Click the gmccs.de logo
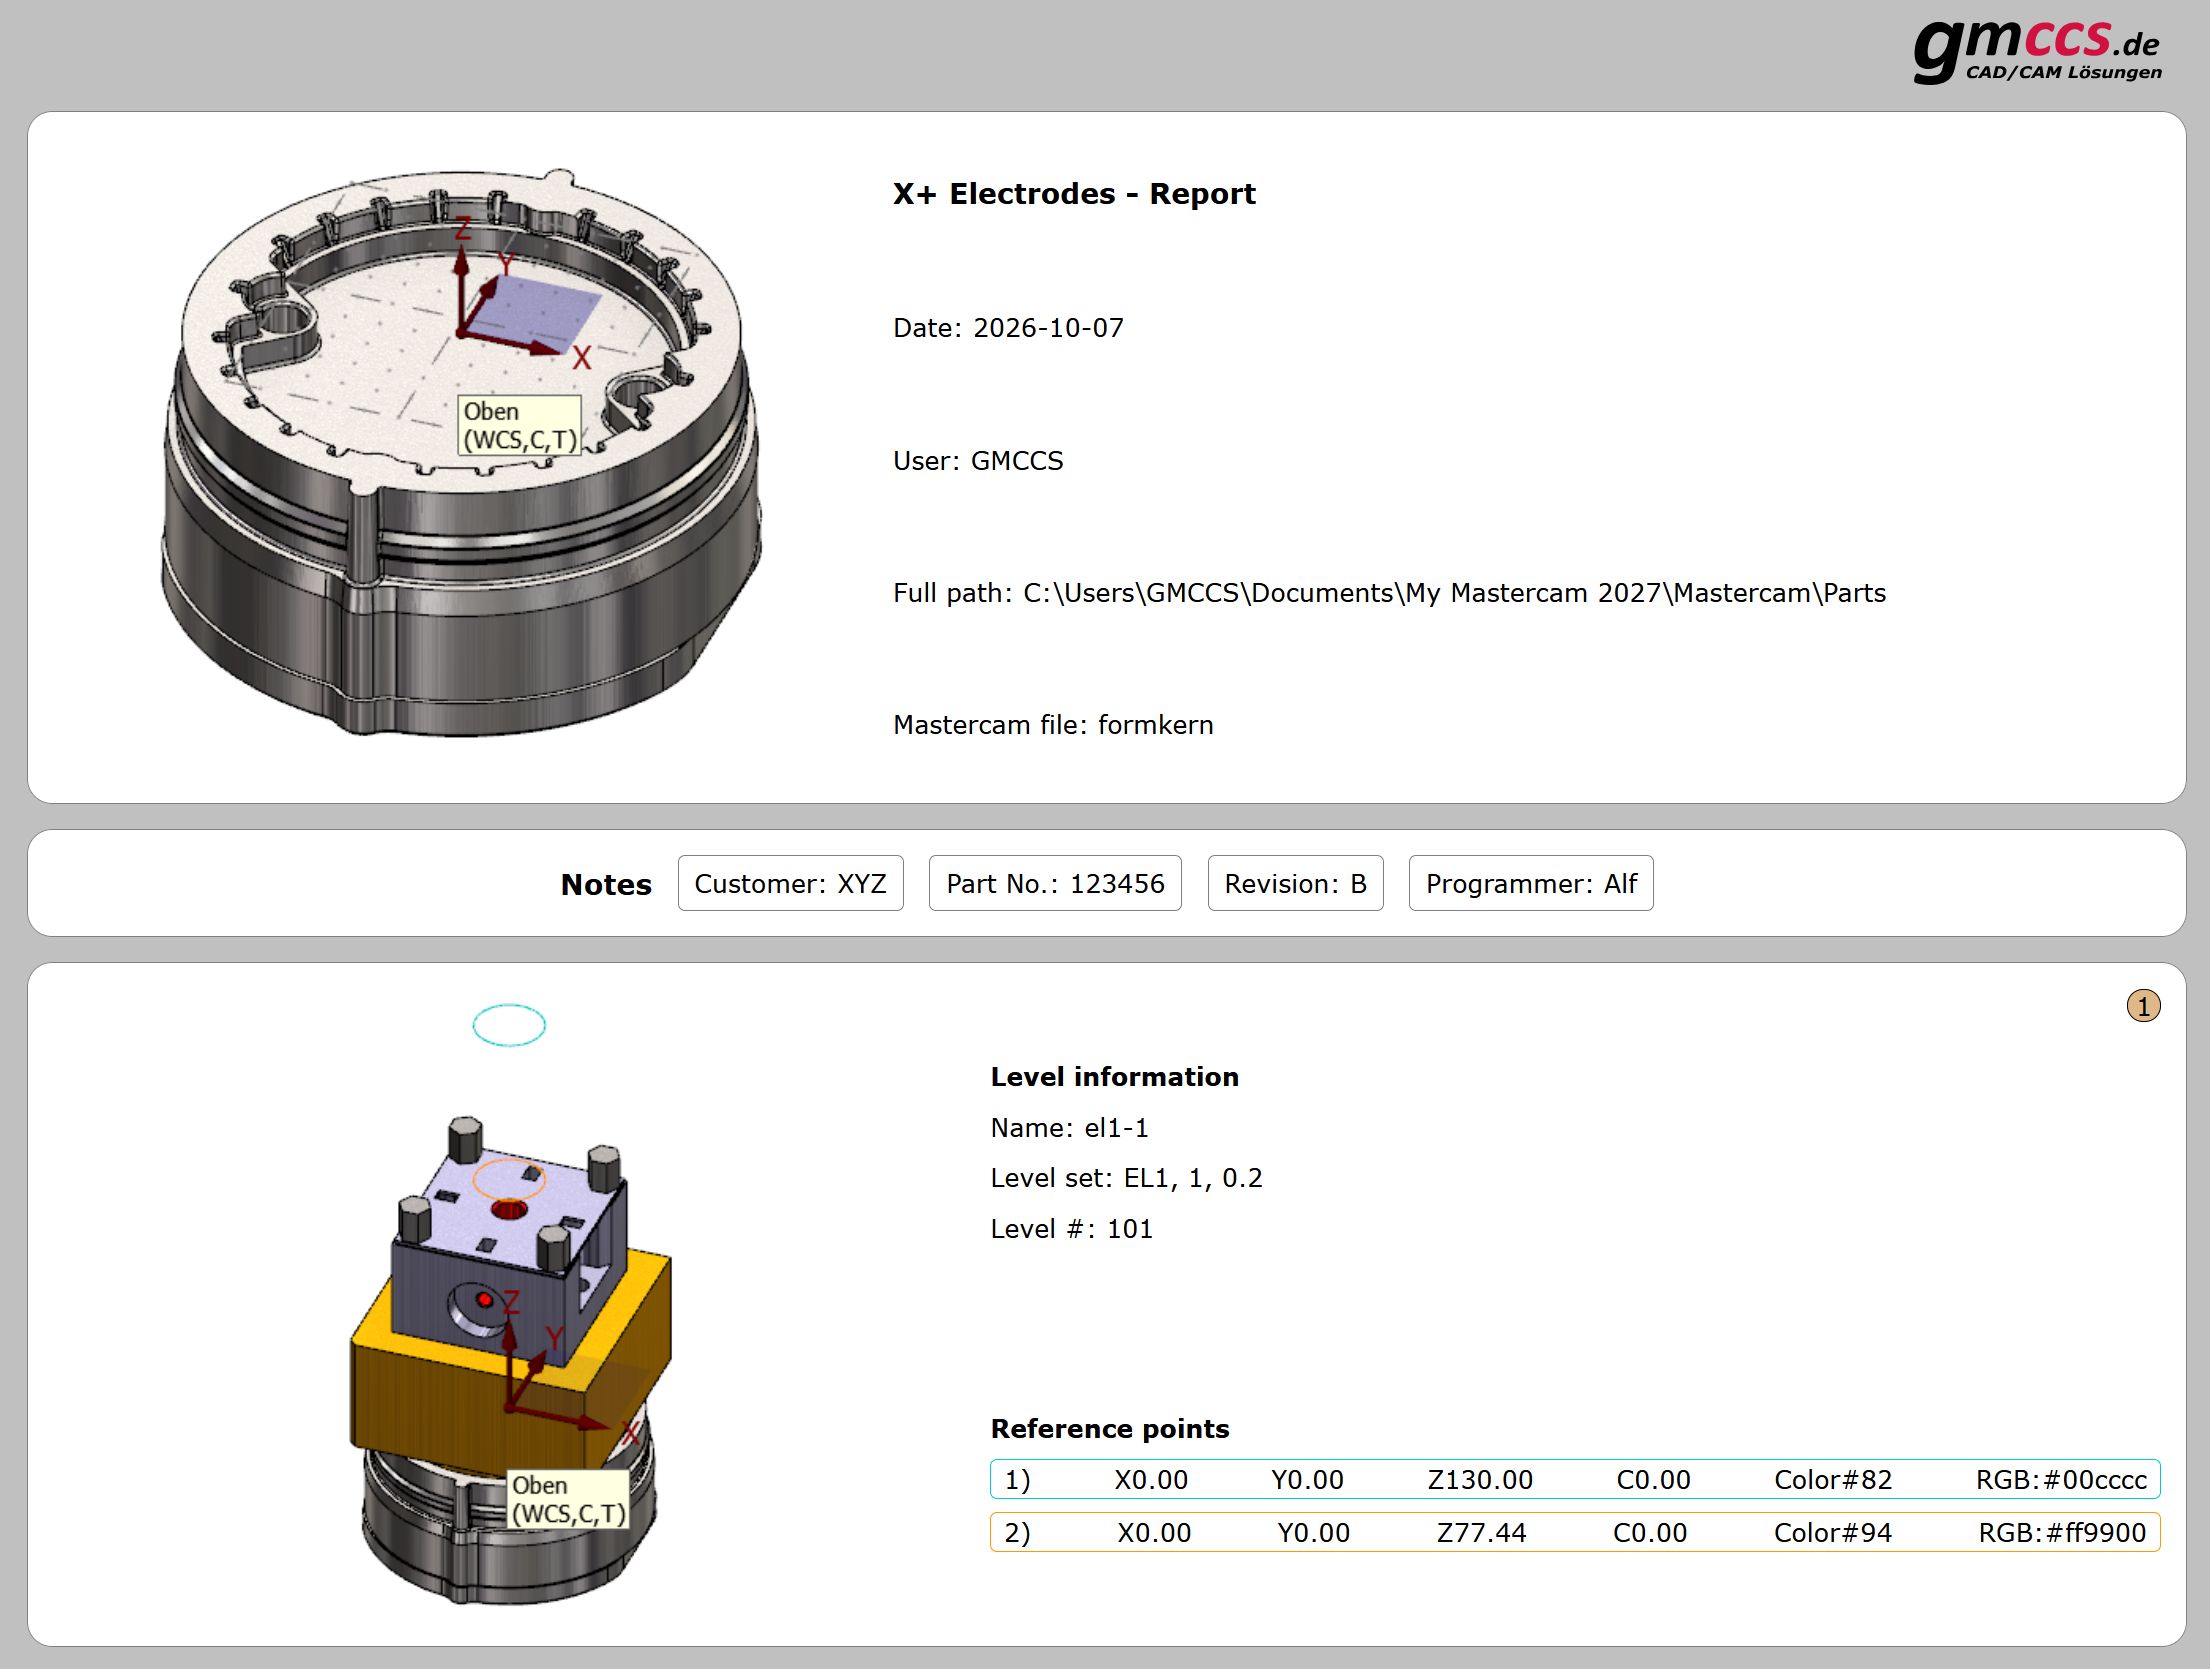Screen dimensions: 2210x1669 [2037, 50]
